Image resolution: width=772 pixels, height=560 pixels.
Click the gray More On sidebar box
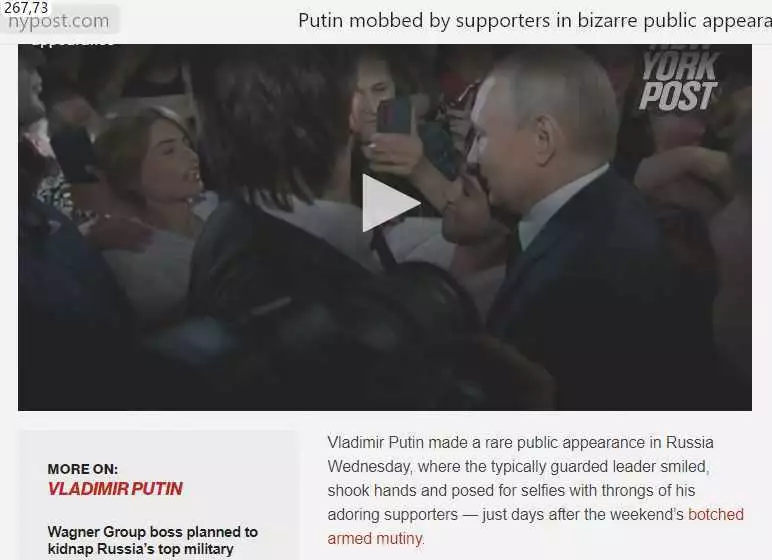(x=158, y=495)
